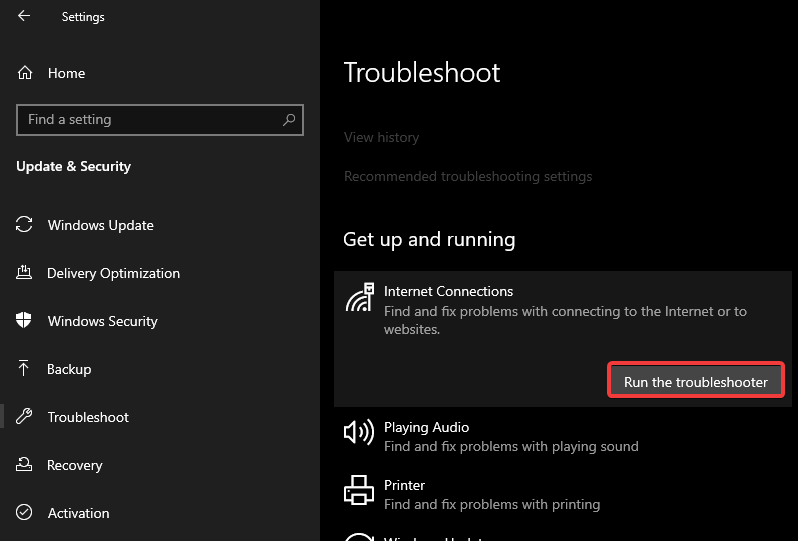Click the Delivery Optimization icon
Viewport: 798px width, 541px height.
tap(24, 273)
